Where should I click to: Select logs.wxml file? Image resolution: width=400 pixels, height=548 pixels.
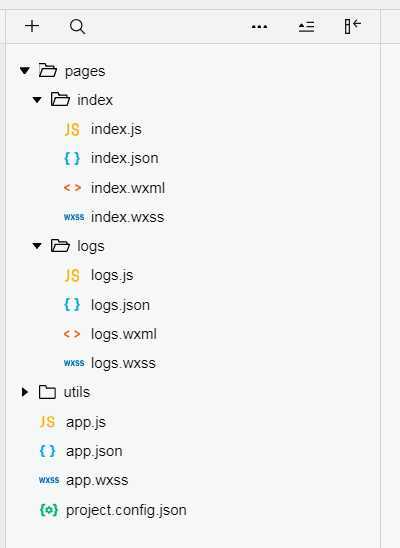click(x=124, y=334)
